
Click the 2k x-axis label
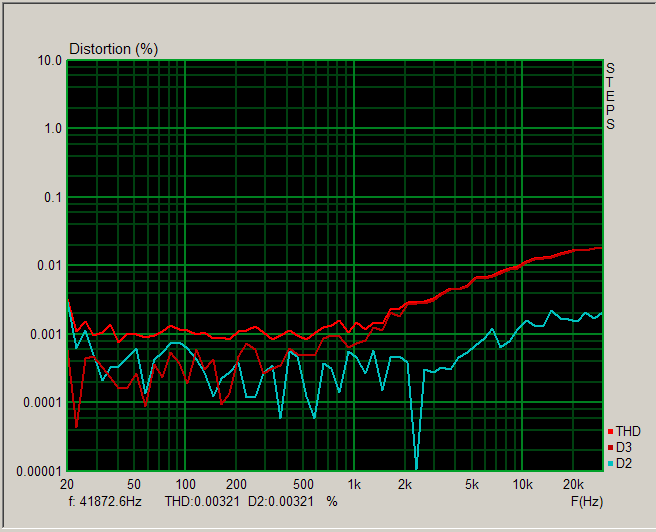[x=405, y=484]
